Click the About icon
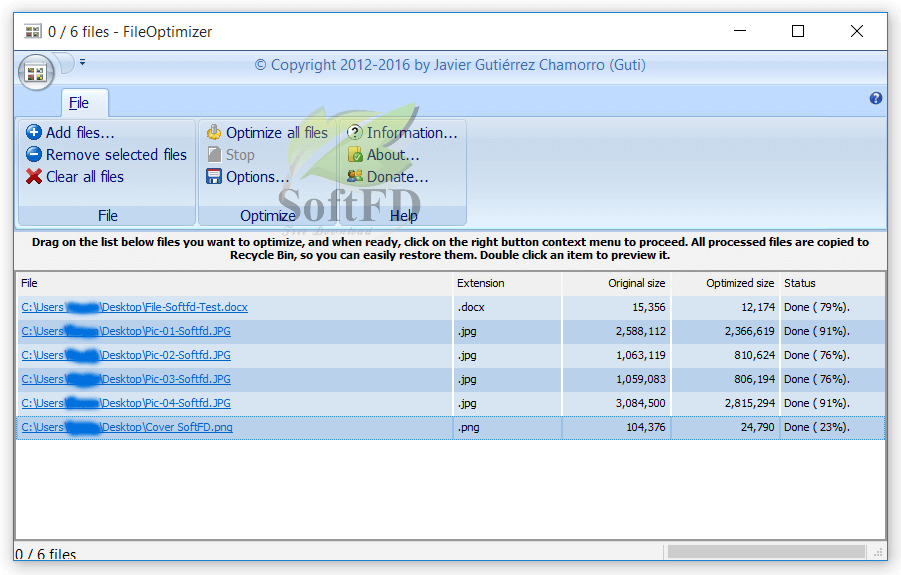Image resolution: width=901 pixels, height=575 pixels. 355,154
